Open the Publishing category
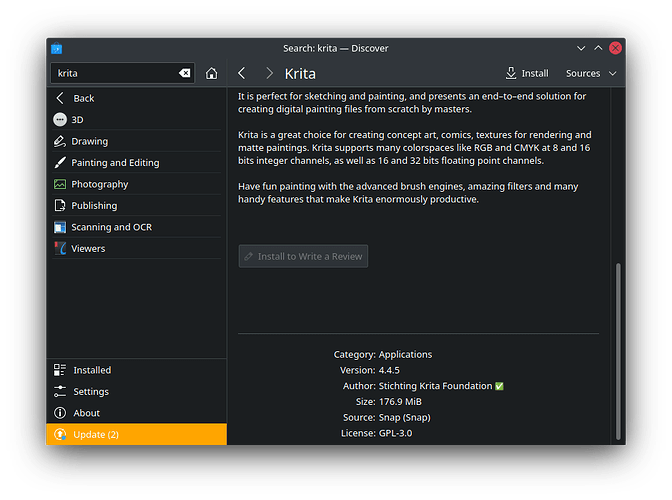The height and width of the screenshot is (500, 672). [137, 206]
